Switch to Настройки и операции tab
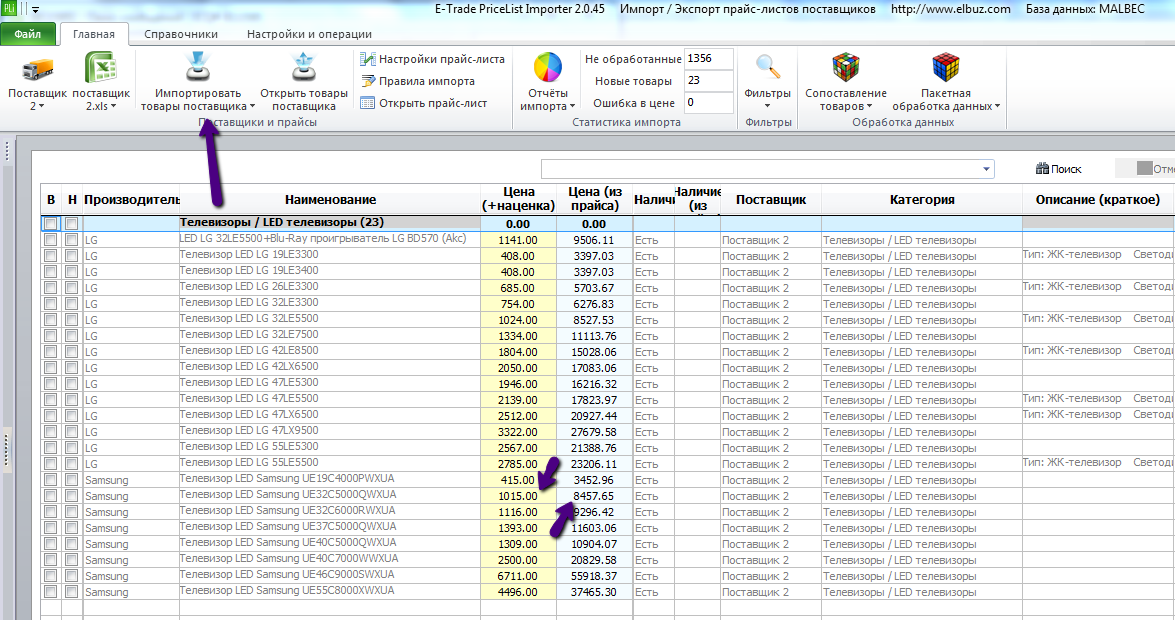The image size is (1175, 620). [309, 34]
